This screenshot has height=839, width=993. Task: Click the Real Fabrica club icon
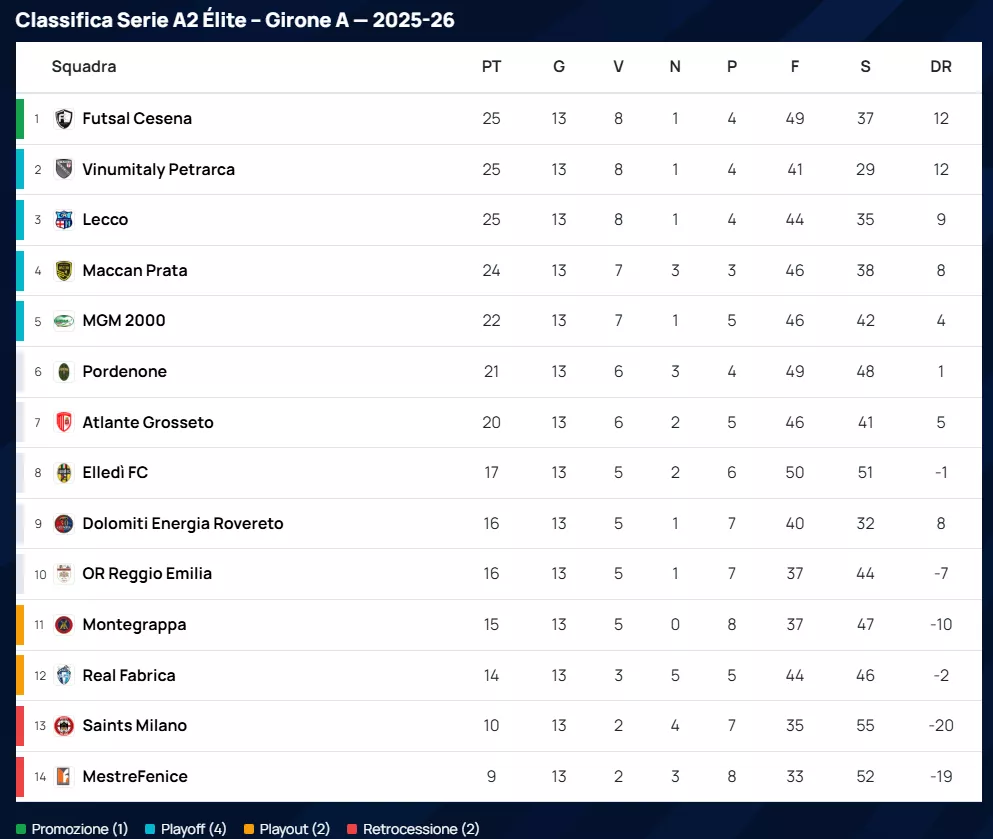coord(64,675)
